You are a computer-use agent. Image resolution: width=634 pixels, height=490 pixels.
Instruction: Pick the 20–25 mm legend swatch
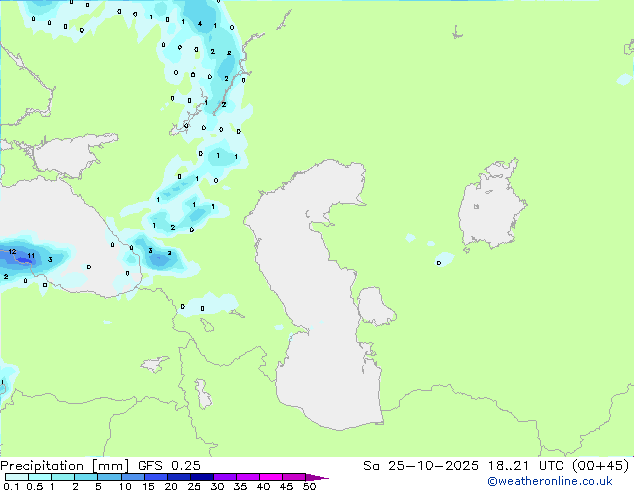pyautogui.click(x=178, y=477)
